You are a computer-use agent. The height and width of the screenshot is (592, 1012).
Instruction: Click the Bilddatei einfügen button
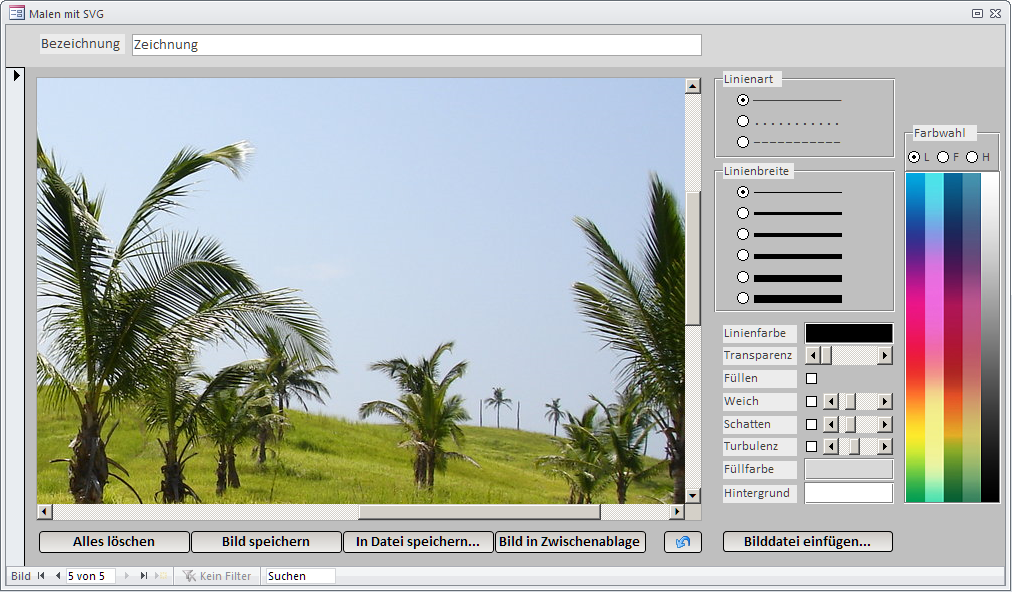click(x=807, y=542)
